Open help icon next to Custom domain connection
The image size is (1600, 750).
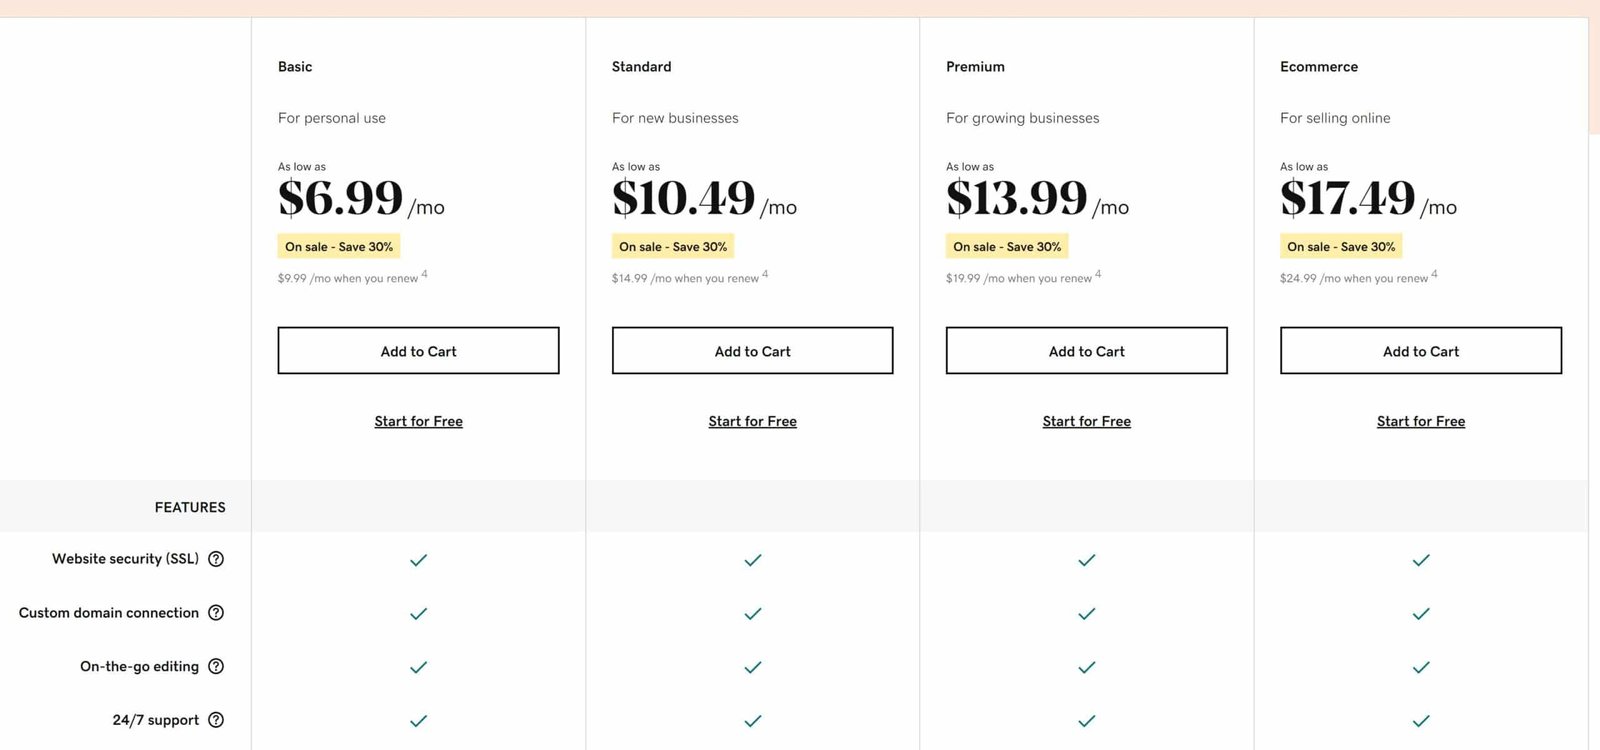pos(216,613)
